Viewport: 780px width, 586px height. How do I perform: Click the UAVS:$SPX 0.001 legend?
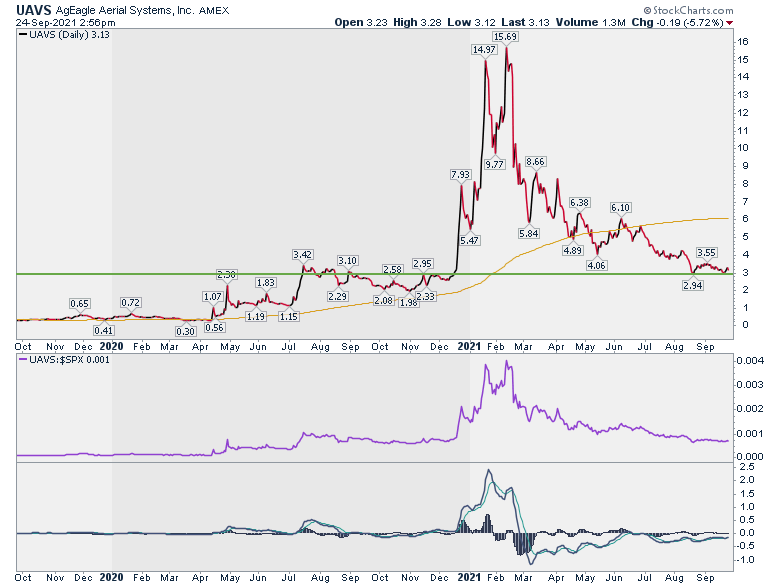(x=64, y=360)
